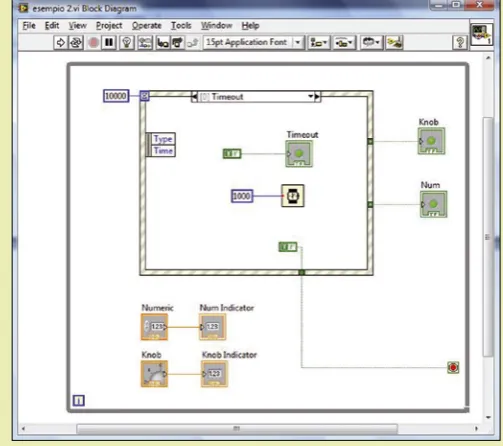
Task: Click the Step Over button
Action: point(177,43)
